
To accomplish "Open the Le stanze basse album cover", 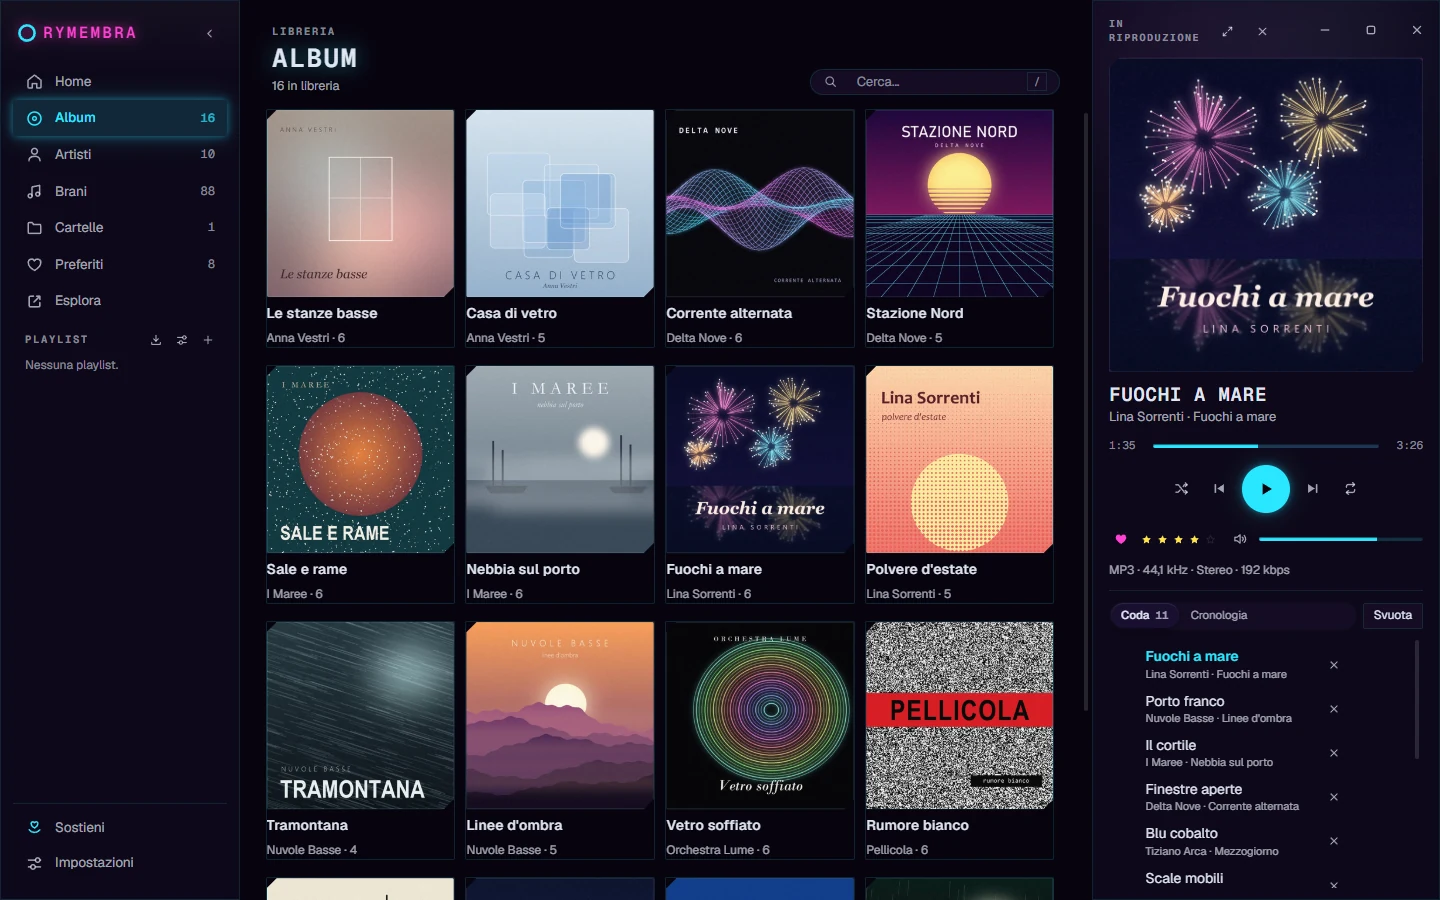I will [x=360, y=203].
